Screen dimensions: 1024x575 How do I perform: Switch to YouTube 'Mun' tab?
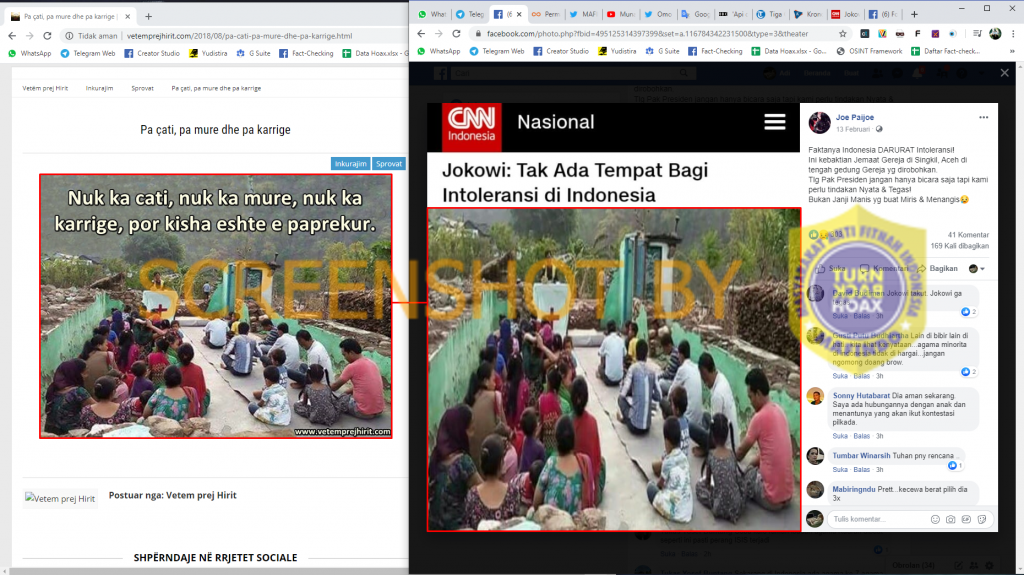point(620,14)
